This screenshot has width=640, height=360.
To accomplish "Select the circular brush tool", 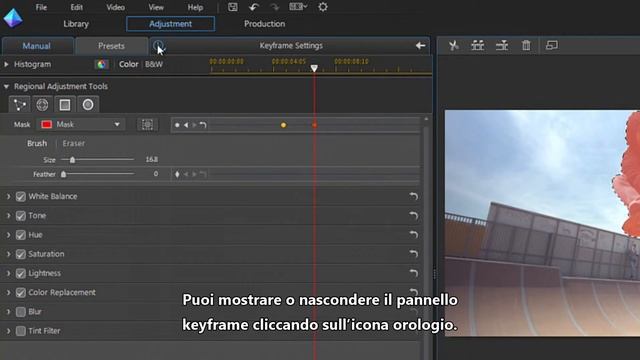I will tap(88, 105).
